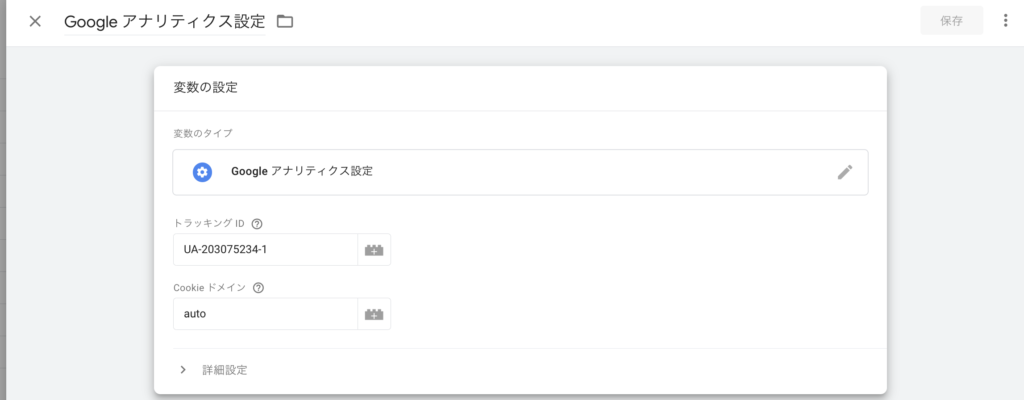Rename the variable via its title text
The width and height of the screenshot is (1024, 400).
165,22
